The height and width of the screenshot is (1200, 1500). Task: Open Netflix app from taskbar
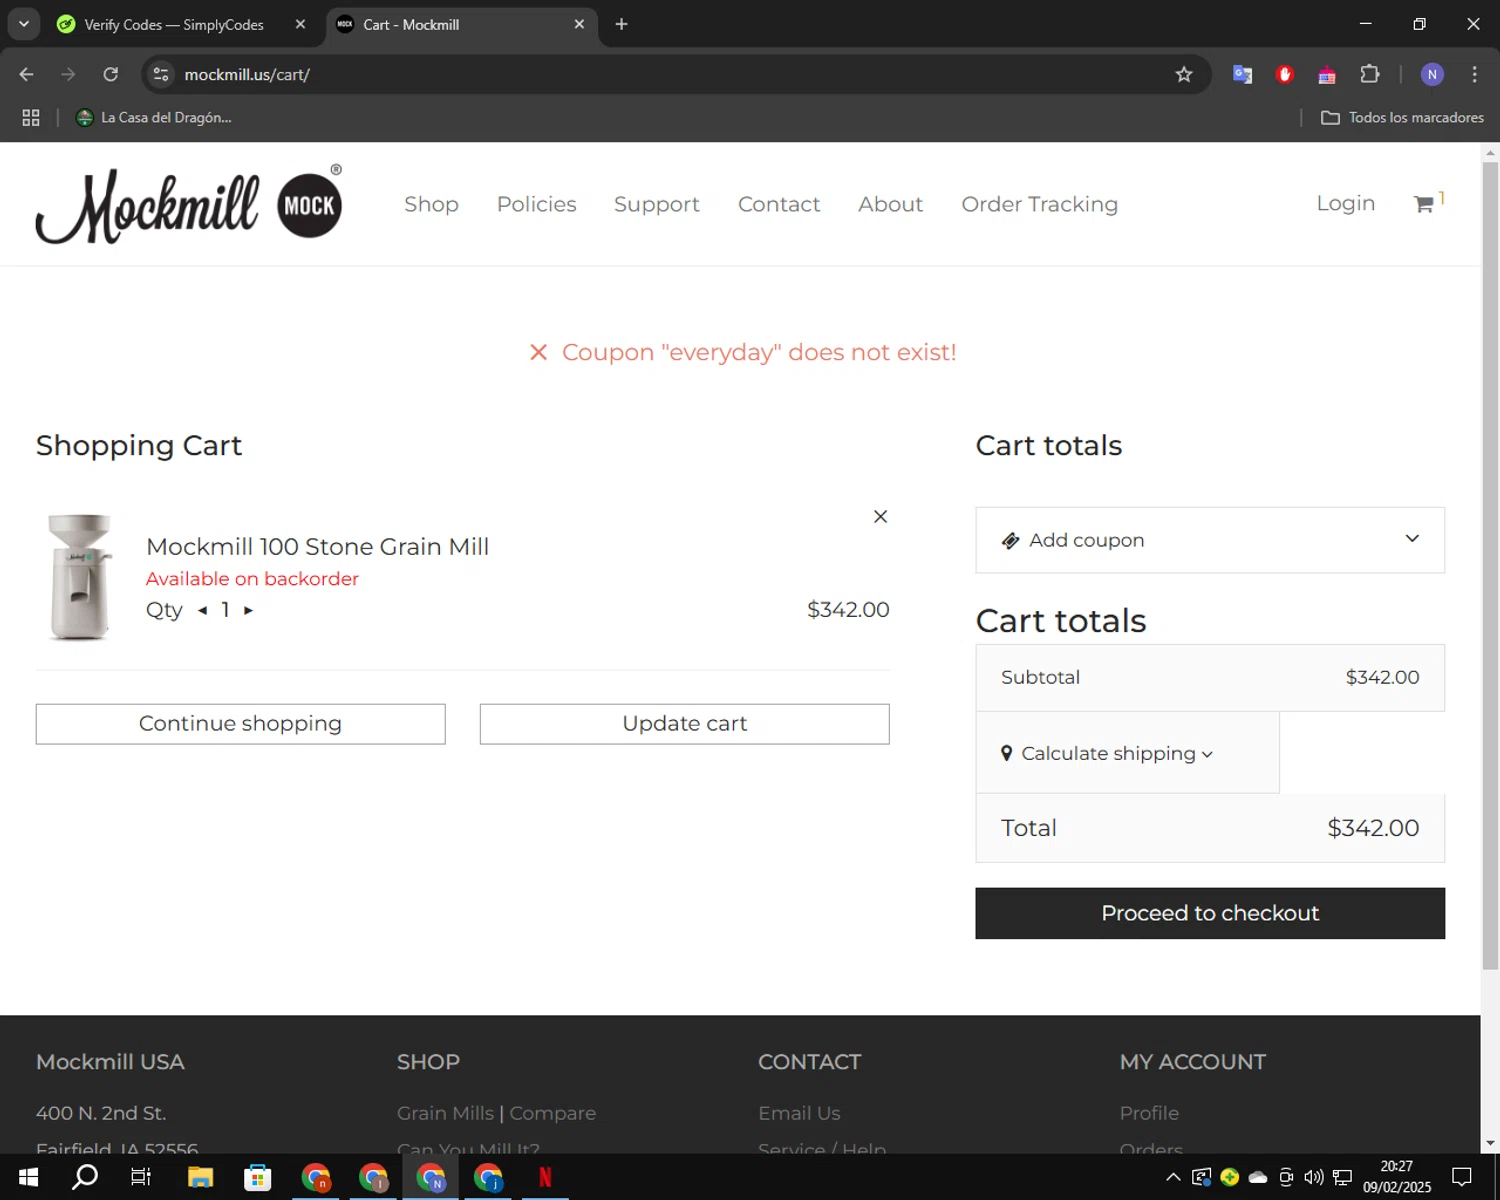pos(545,1177)
